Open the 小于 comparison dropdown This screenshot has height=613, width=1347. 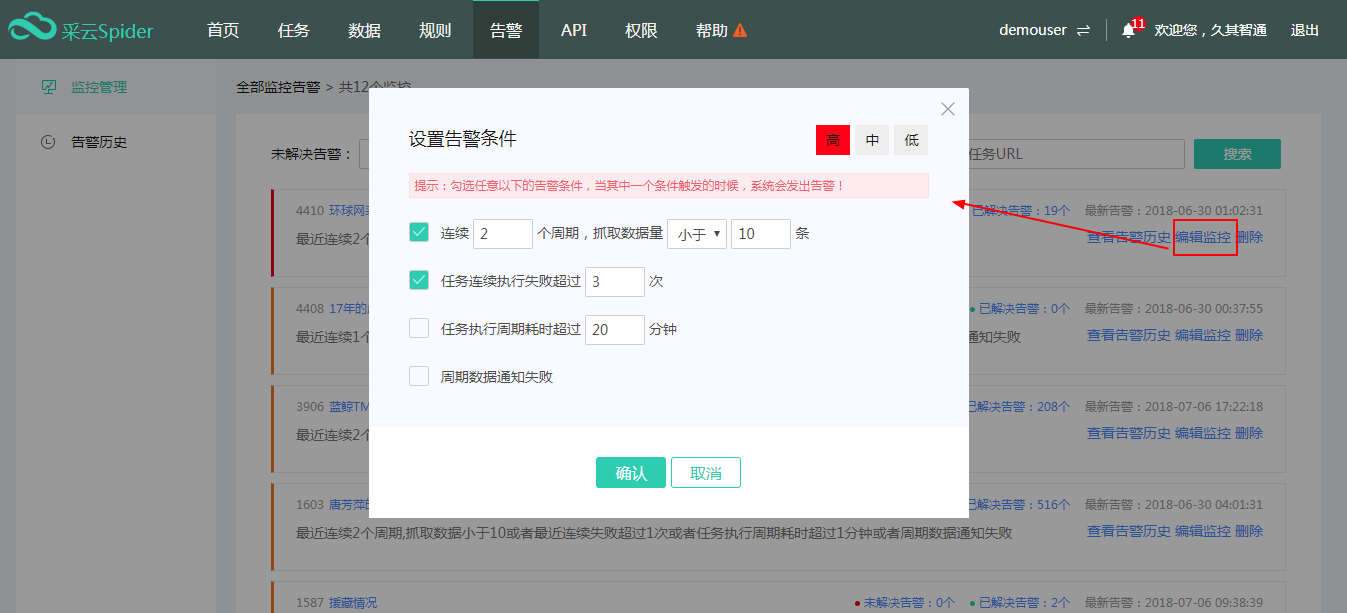(697, 234)
